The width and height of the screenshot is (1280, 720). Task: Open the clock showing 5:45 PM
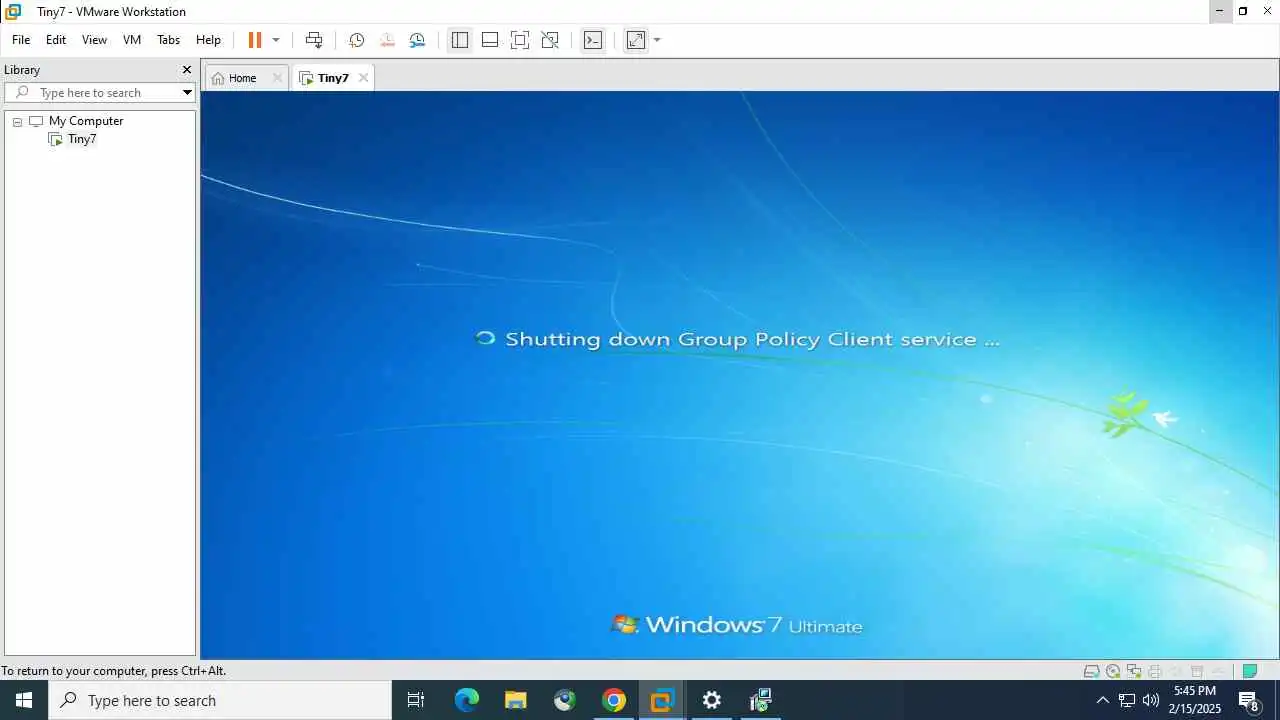1196,700
